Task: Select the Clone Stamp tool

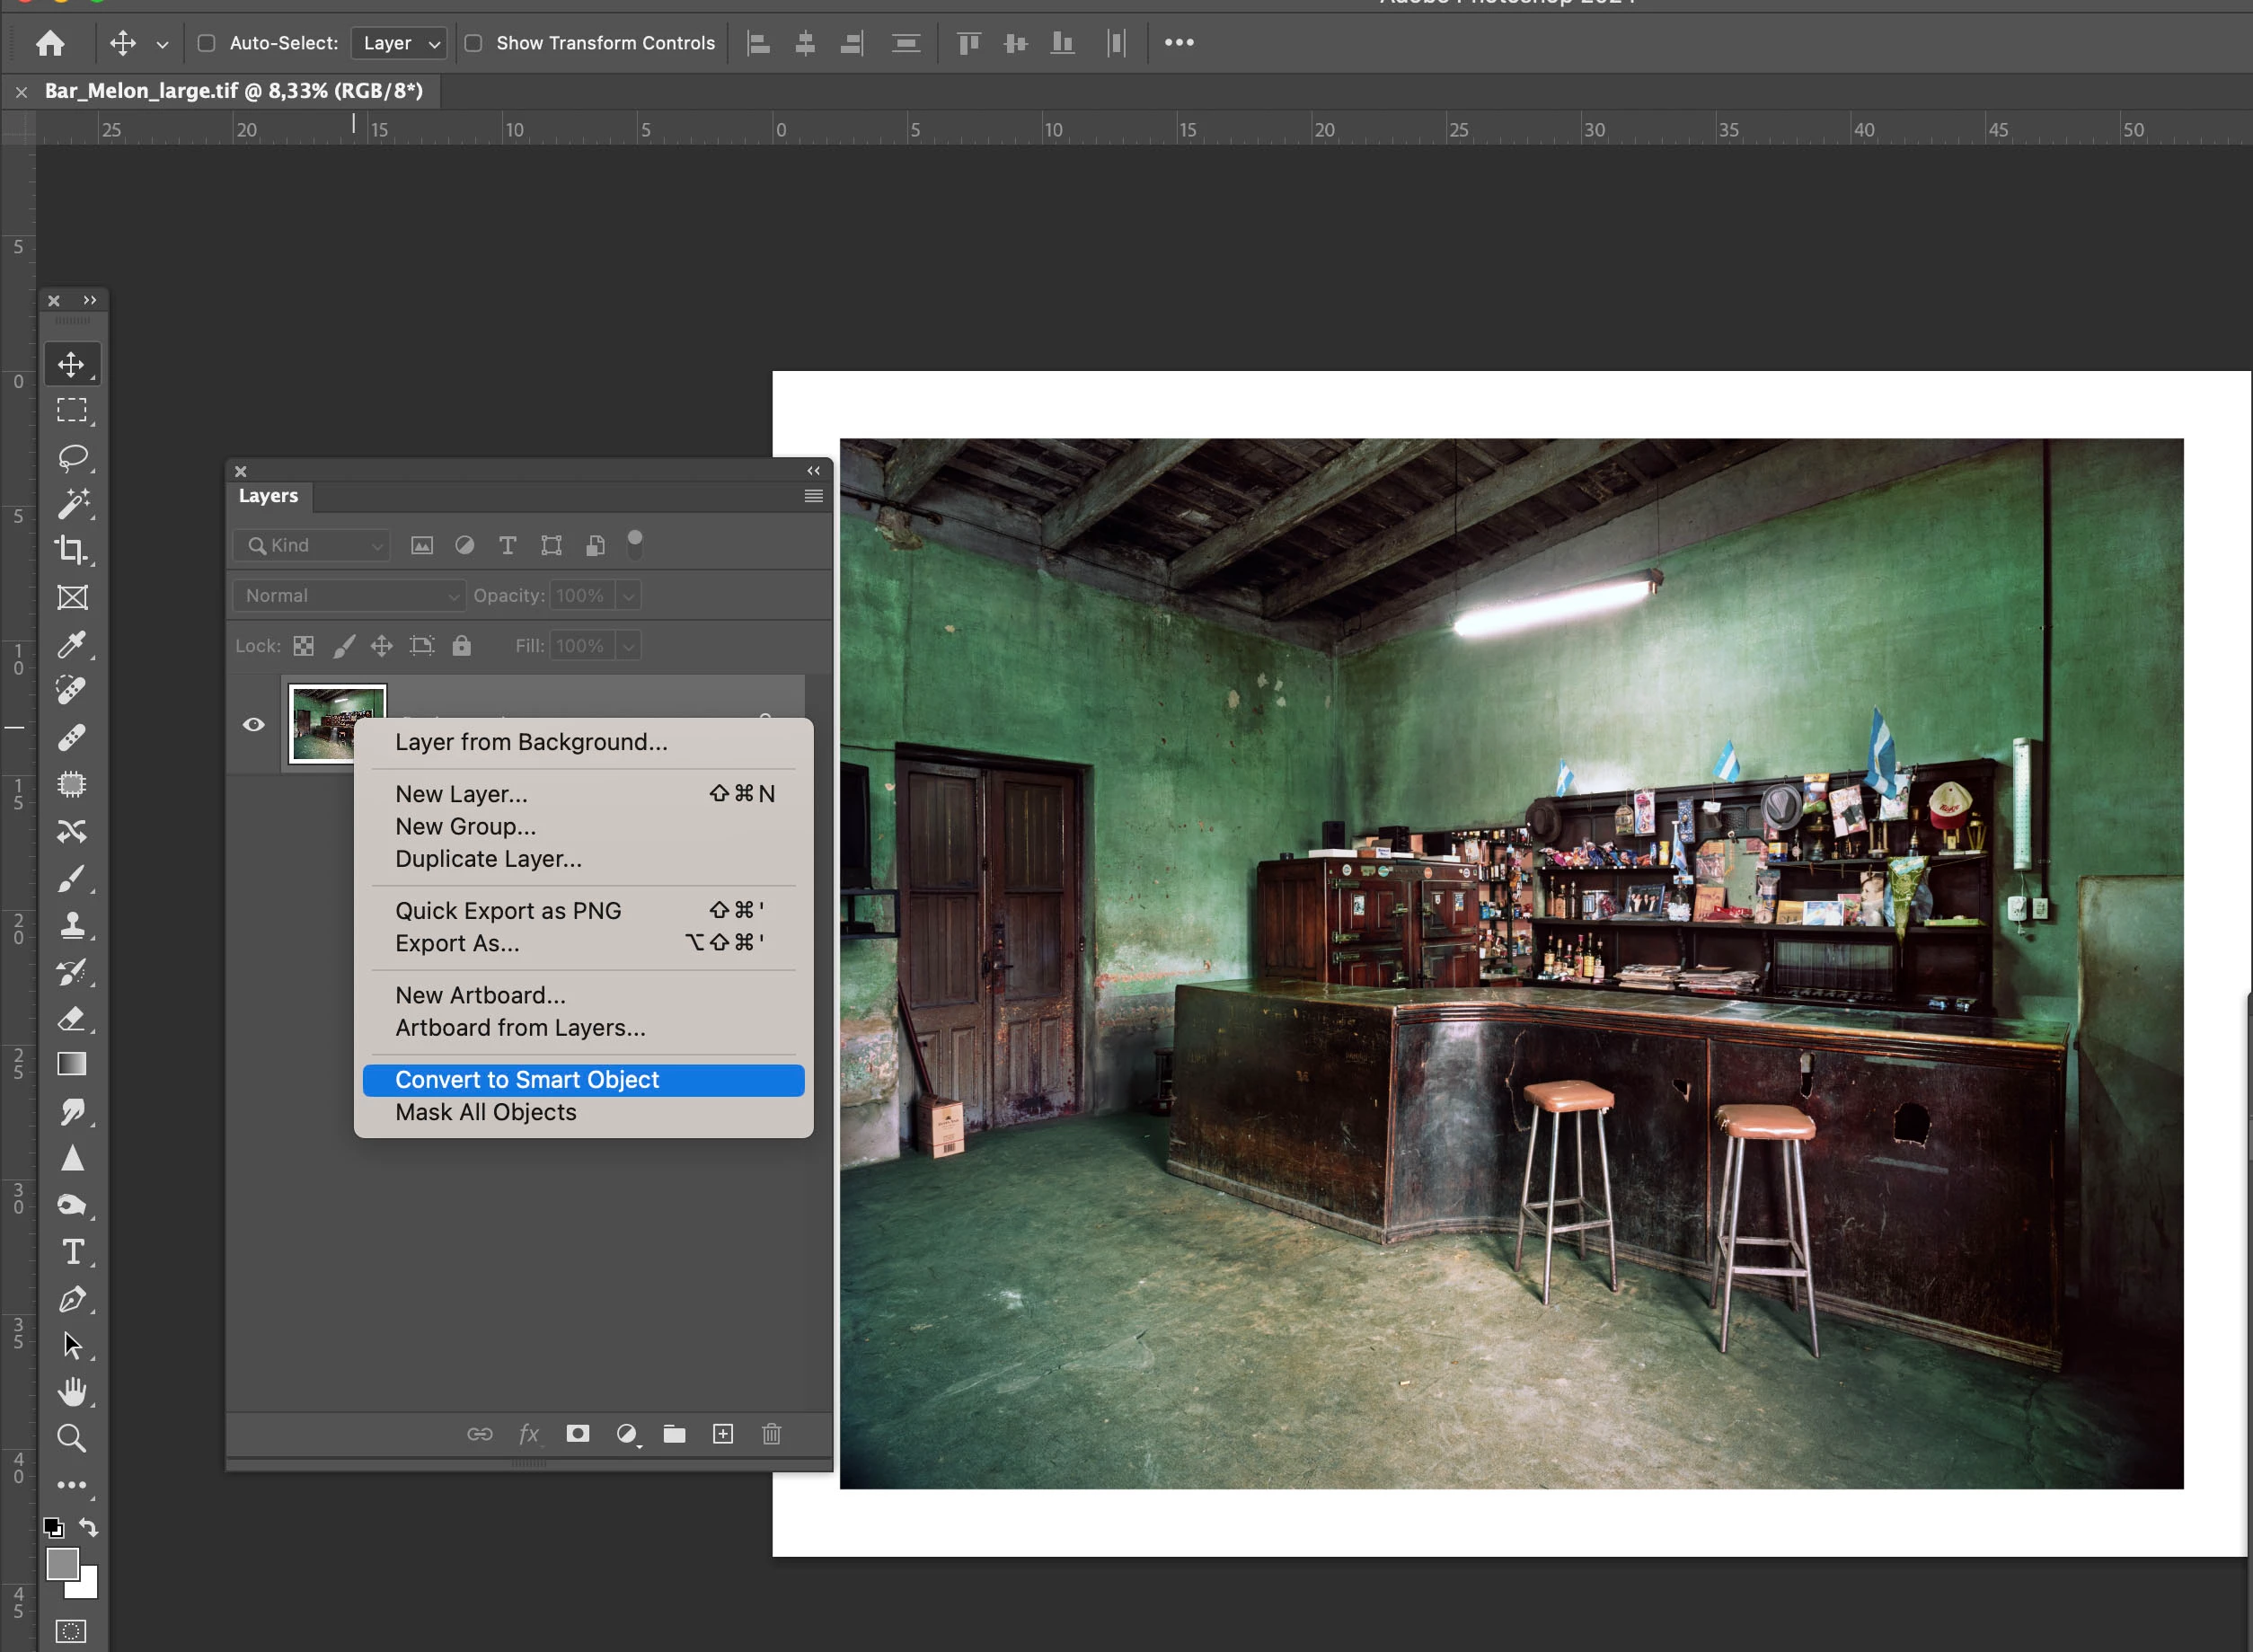Action: tap(71, 925)
